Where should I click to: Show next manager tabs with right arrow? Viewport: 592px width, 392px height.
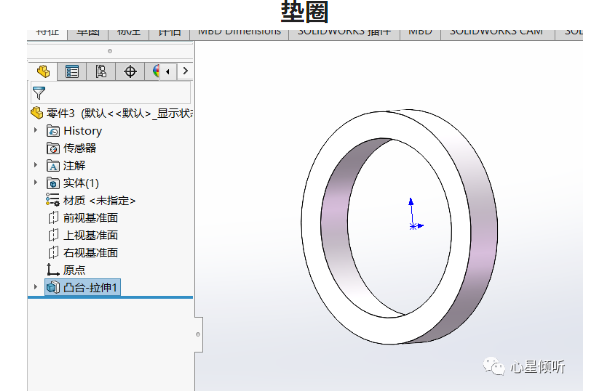[185, 71]
